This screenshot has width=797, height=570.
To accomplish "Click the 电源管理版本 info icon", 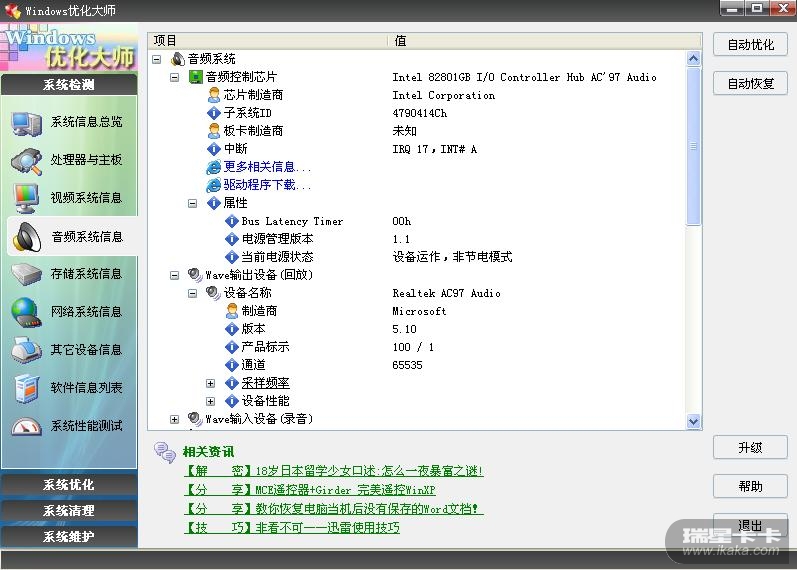I will (232, 239).
